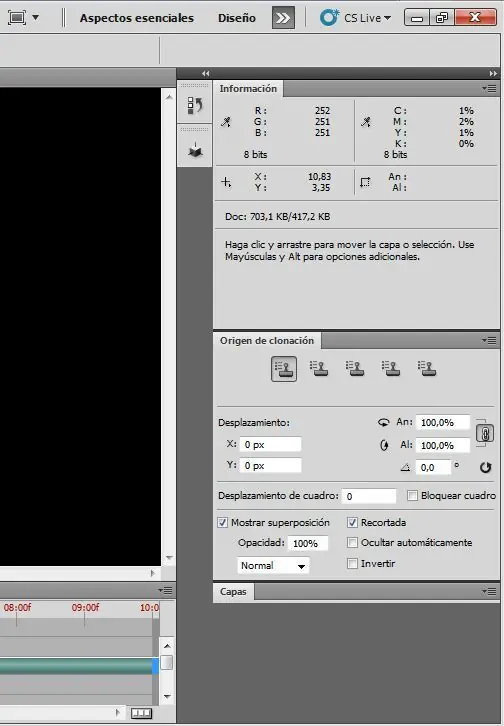The width and height of the screenshot is (504, 726).
Task: Click the Doc: 703,1 KB/417,2 KB text
Action: [x=278, y=217]
